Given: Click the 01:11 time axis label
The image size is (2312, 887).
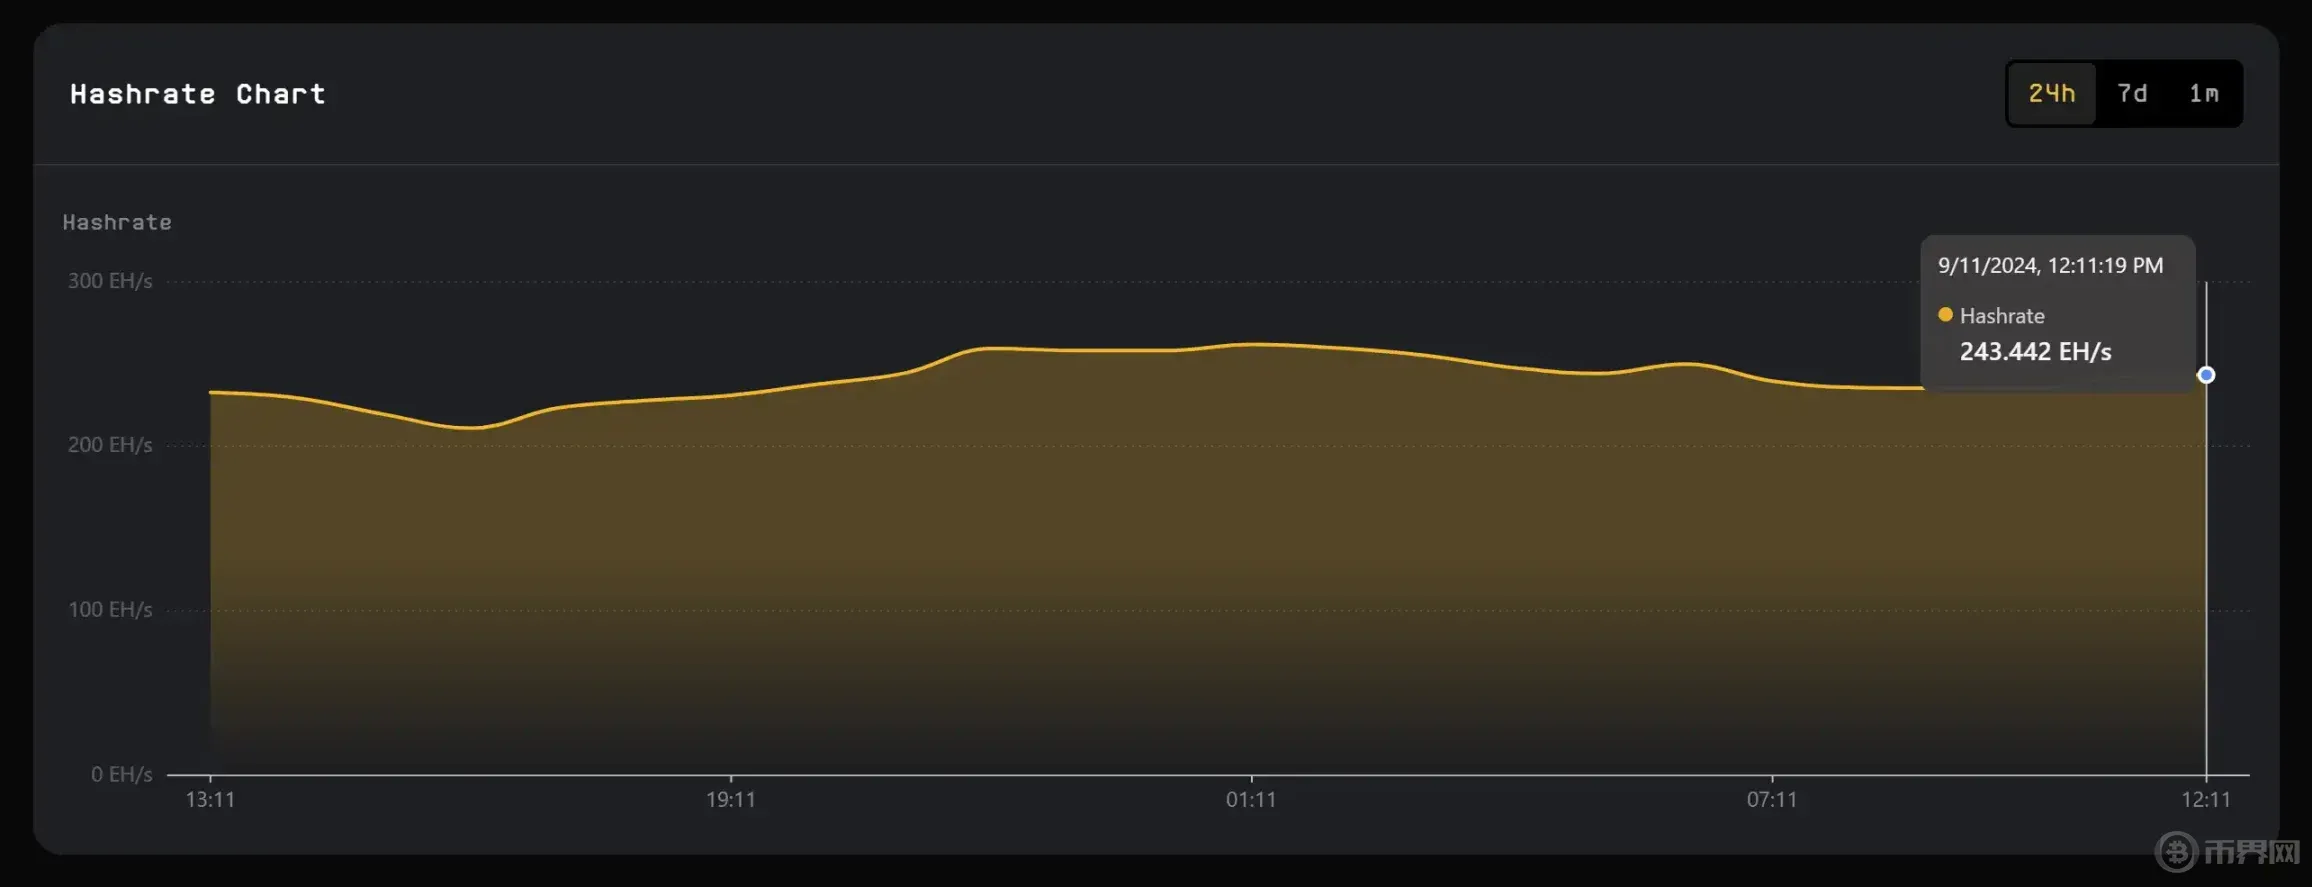Looking at the screenshot, I should 1251,800.
